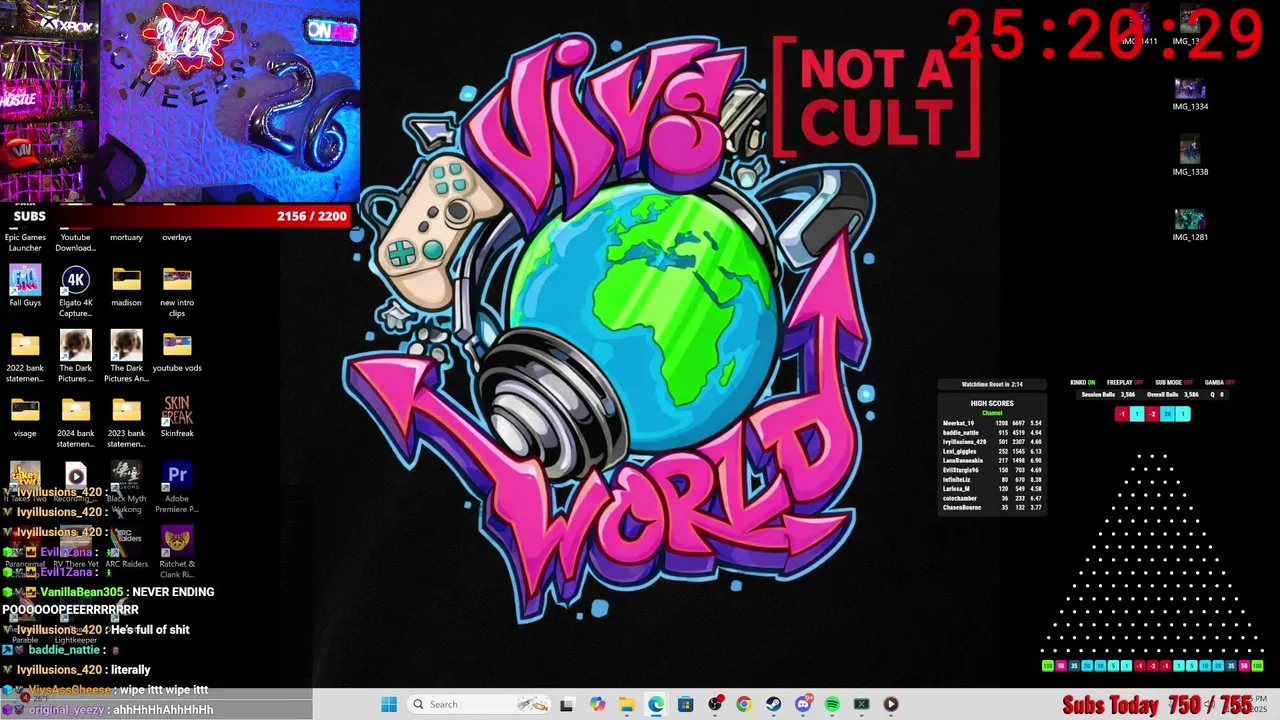Screen dimensions: 1280x720
Task: Toggle the GAMBA OFF indicator
Action: coord(1220,382)
